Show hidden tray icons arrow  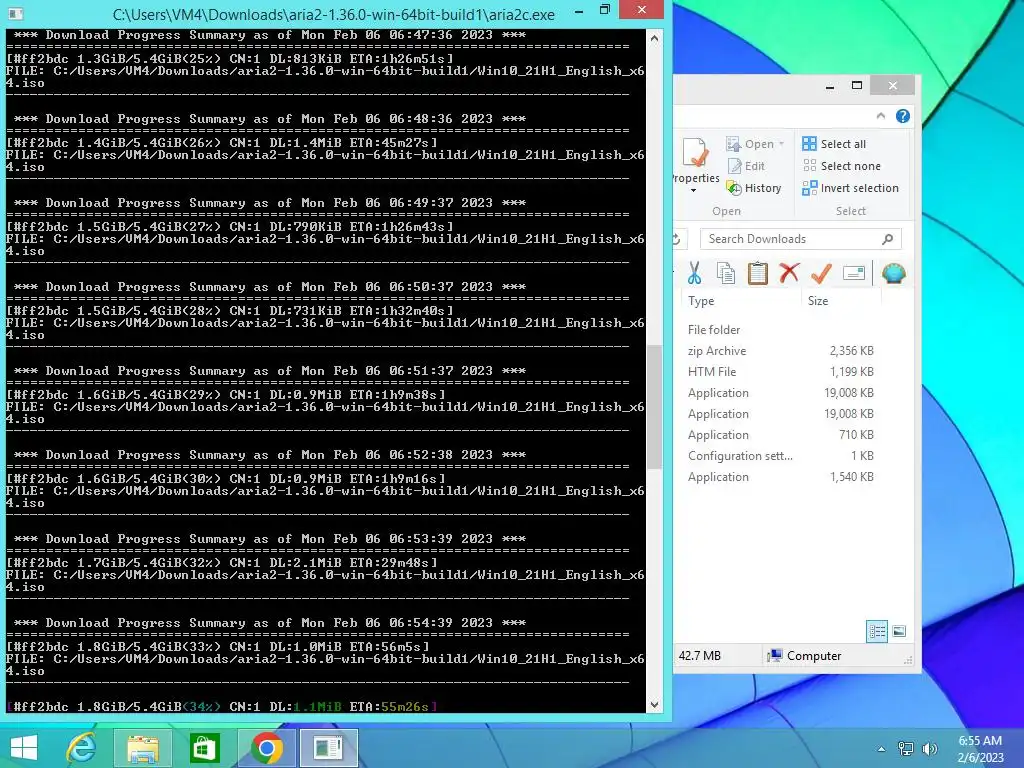pos(882,749)
